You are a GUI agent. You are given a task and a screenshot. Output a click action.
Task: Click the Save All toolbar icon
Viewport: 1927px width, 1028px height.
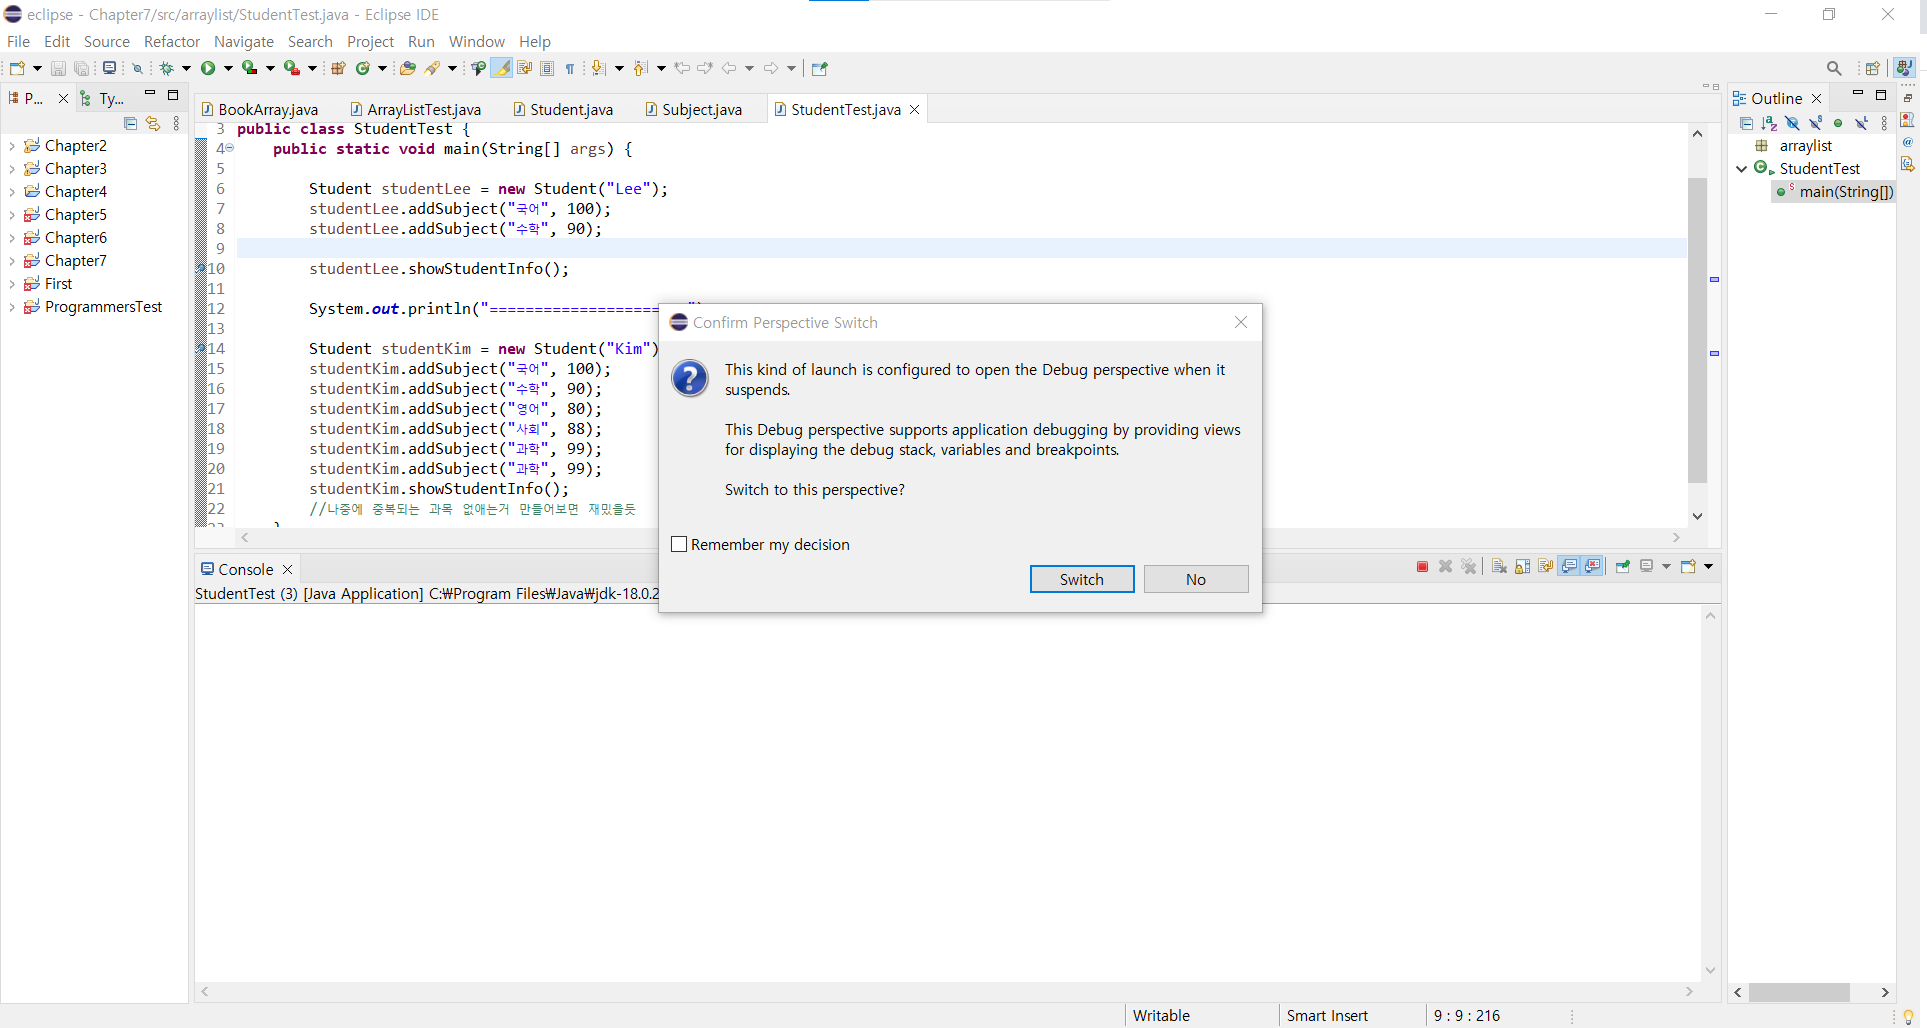coord(82,68)
